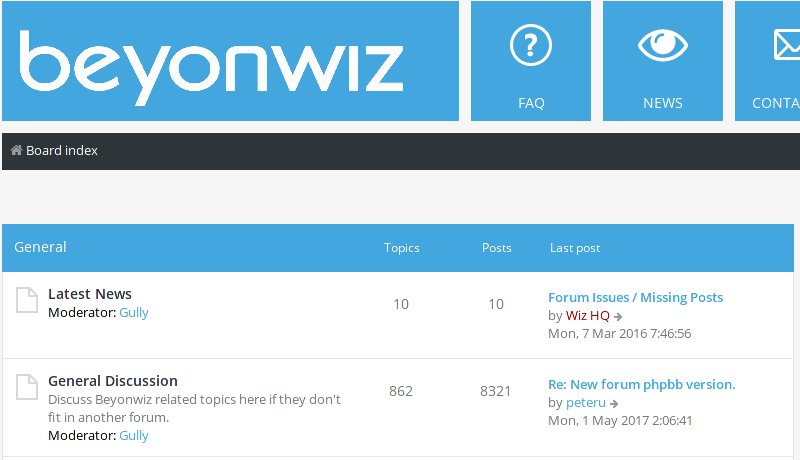Click the News eye icon
Image resolution: width=800 pixels, height=460 pixels.
tap(662, 46)
